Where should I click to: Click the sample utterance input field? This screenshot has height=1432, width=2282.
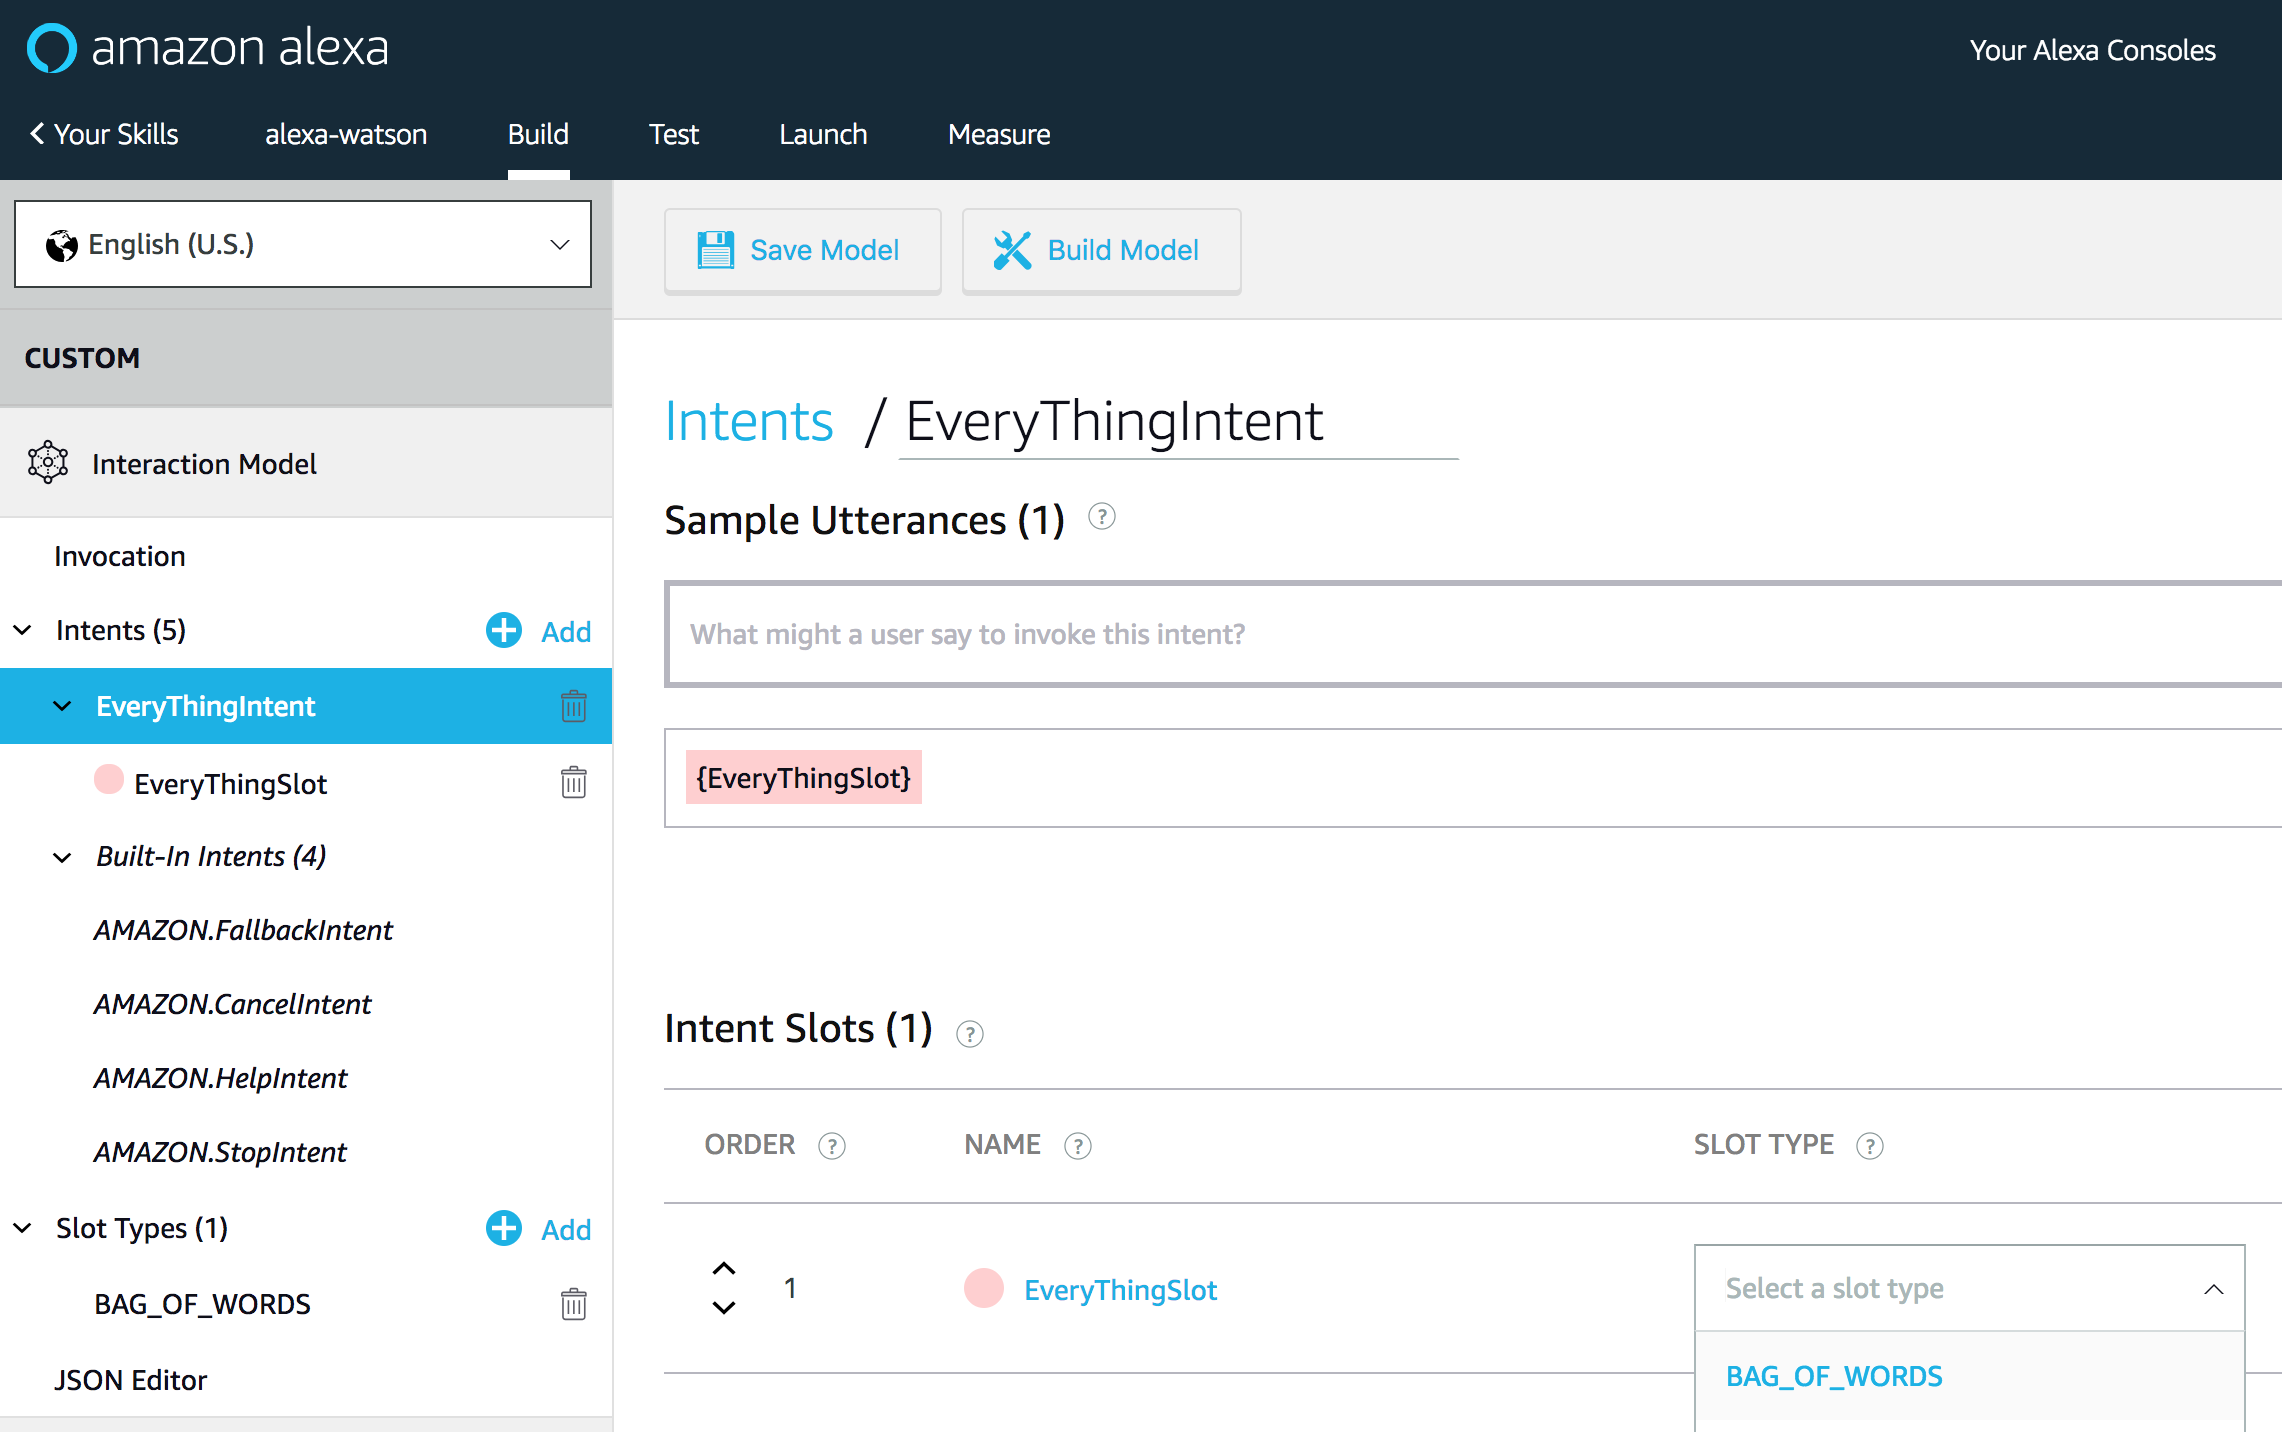(x=1470, y=634)
